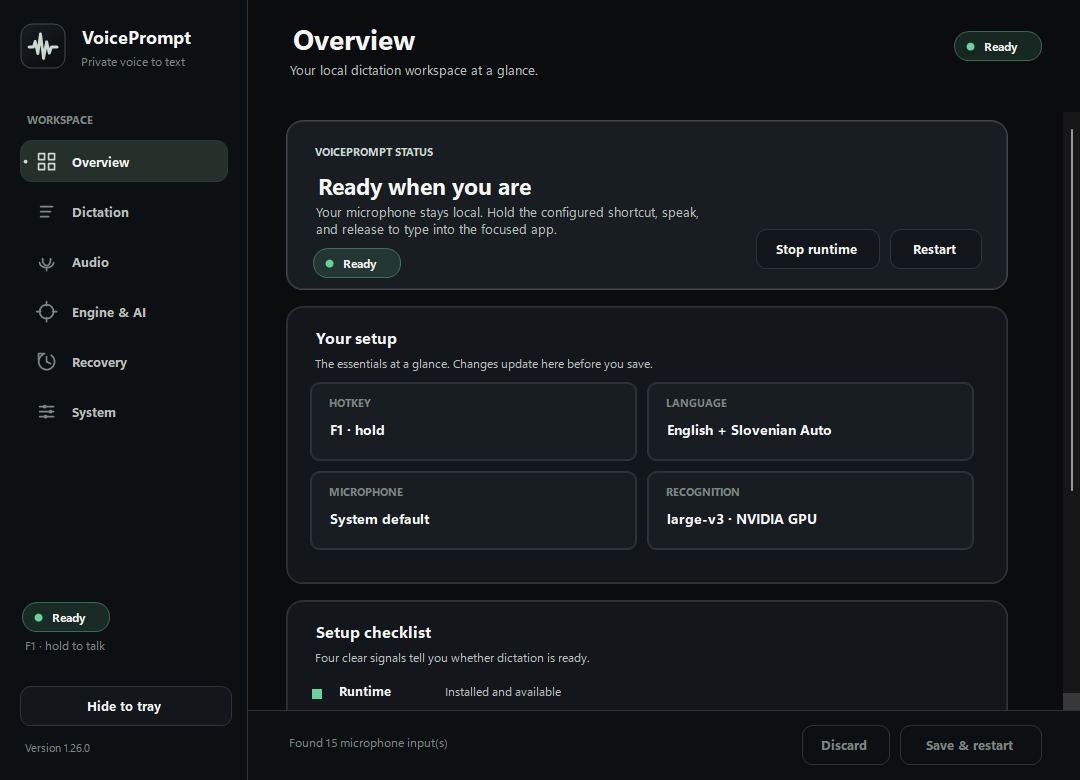Viewport: 1080px width, 780px height.
Task: Click 'Installed and available' runtime status text
Action: point(503,692)
